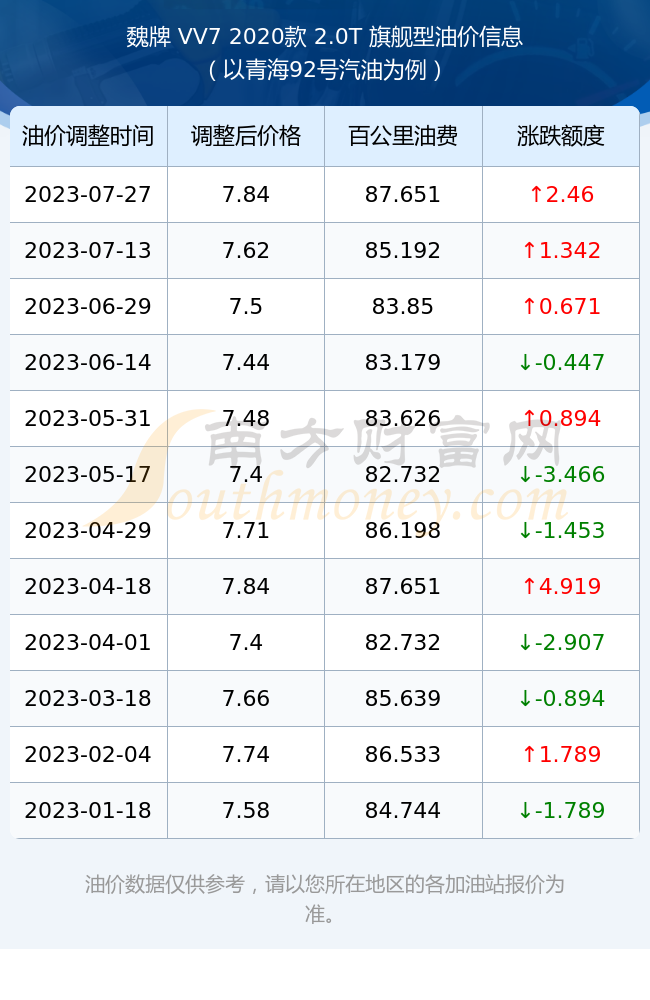Click the red ↑2.46 change value
Image resolution: width=650 pixels, height=1000 pixels.
(x=561, y=195)
